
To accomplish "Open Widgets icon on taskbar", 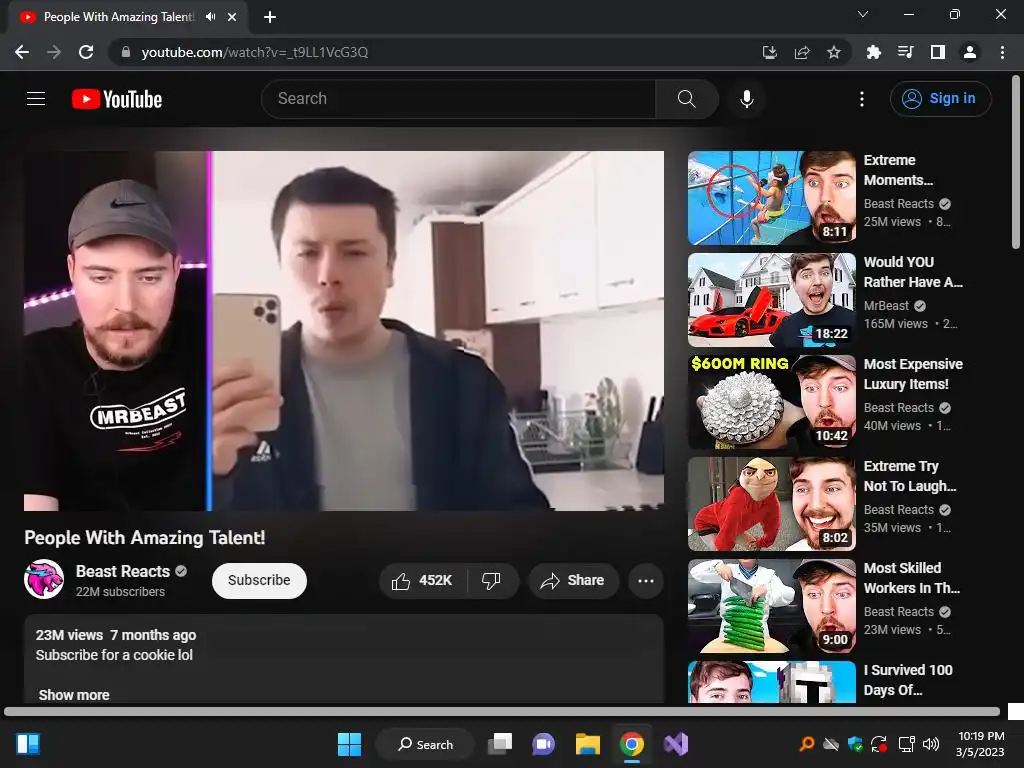I will pyautogui.click(x=28, y=744).
